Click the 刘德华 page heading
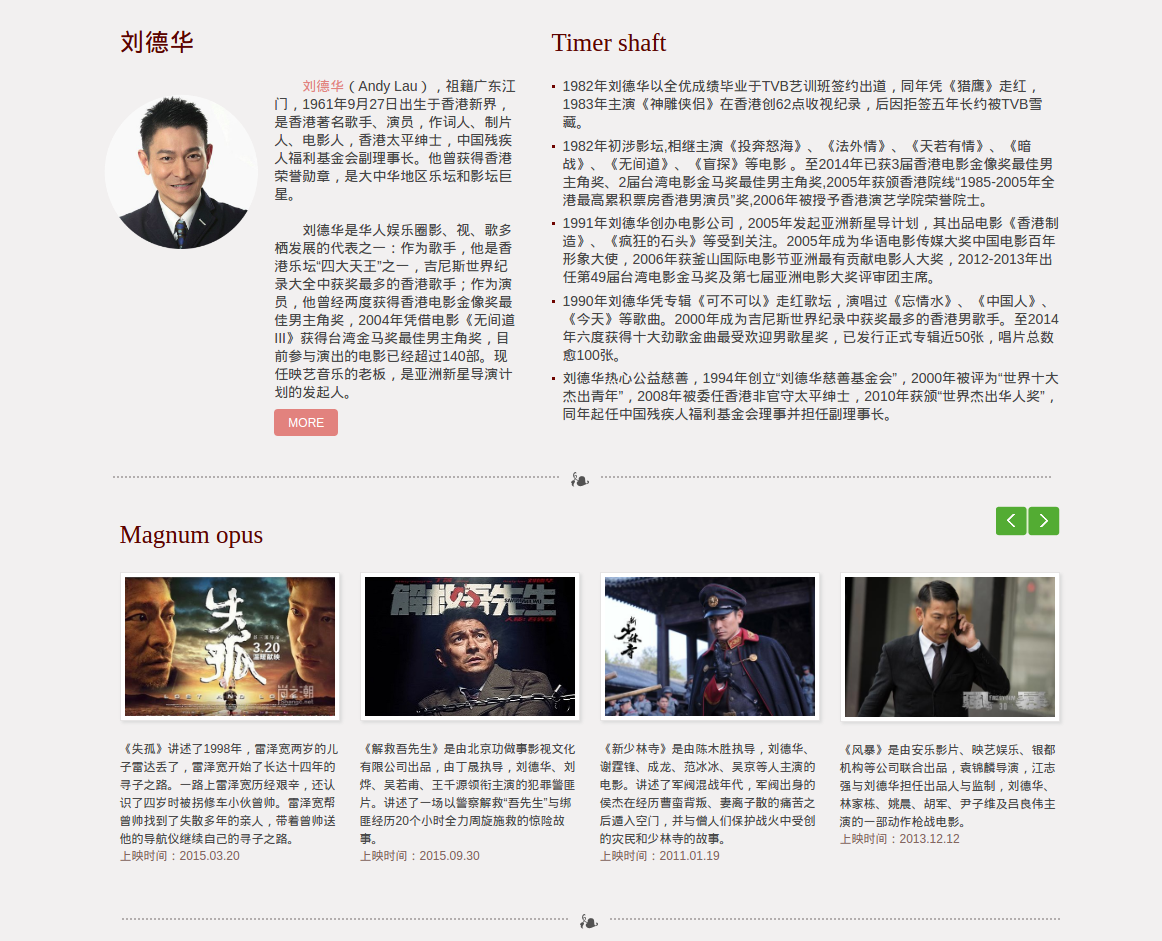 157,42
